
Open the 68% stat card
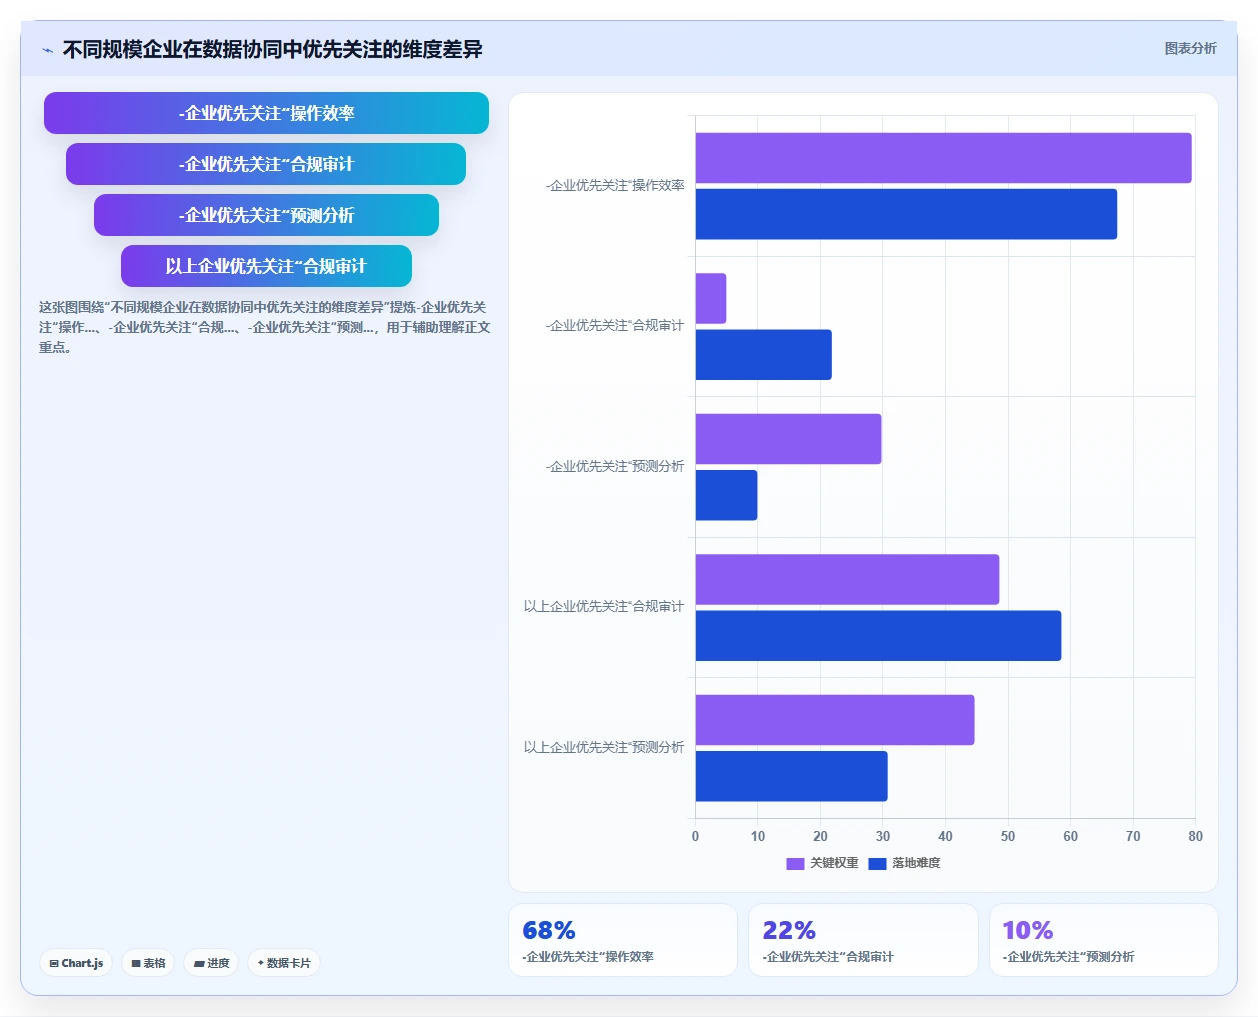pos(623,940)
